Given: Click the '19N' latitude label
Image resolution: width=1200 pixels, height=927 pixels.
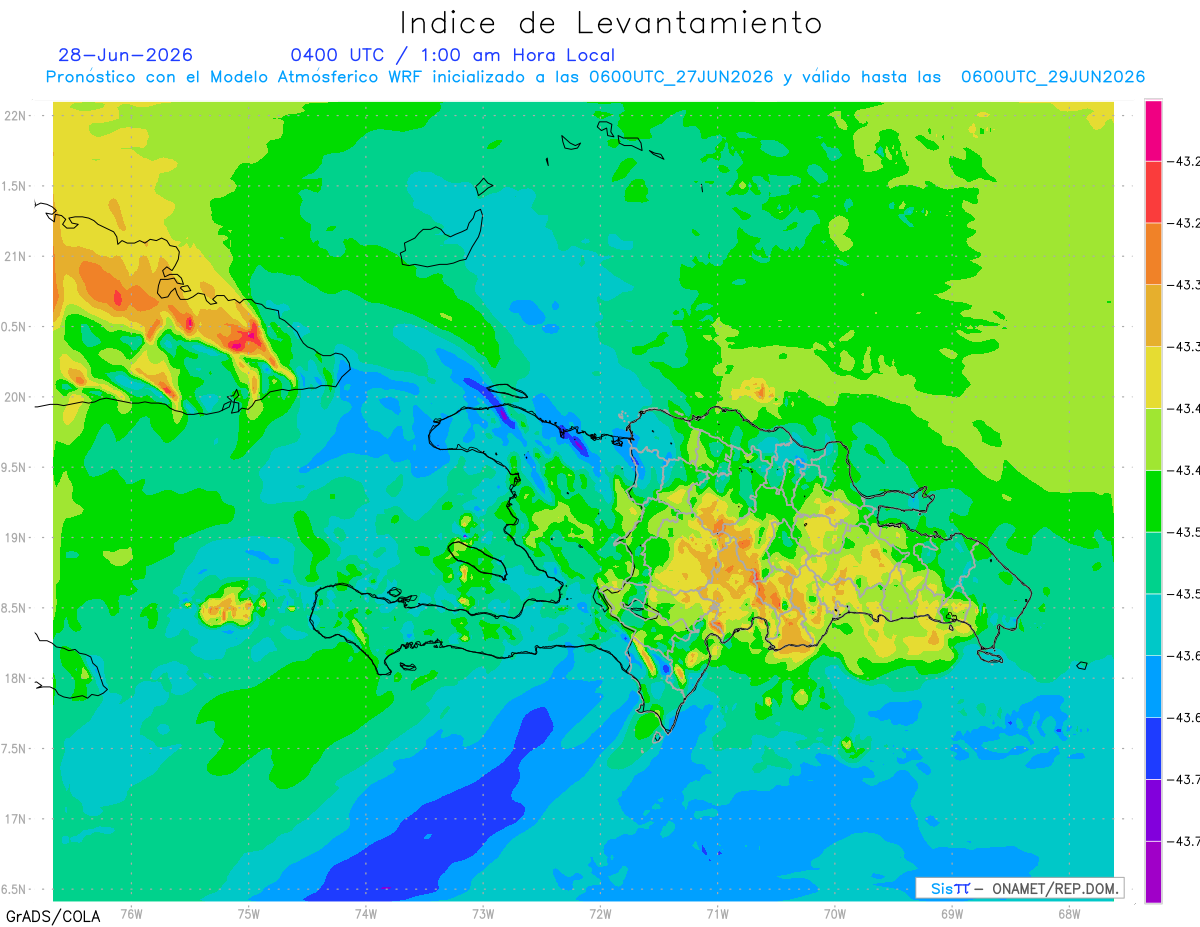Looking at the screenshot, I should (17, 537).
